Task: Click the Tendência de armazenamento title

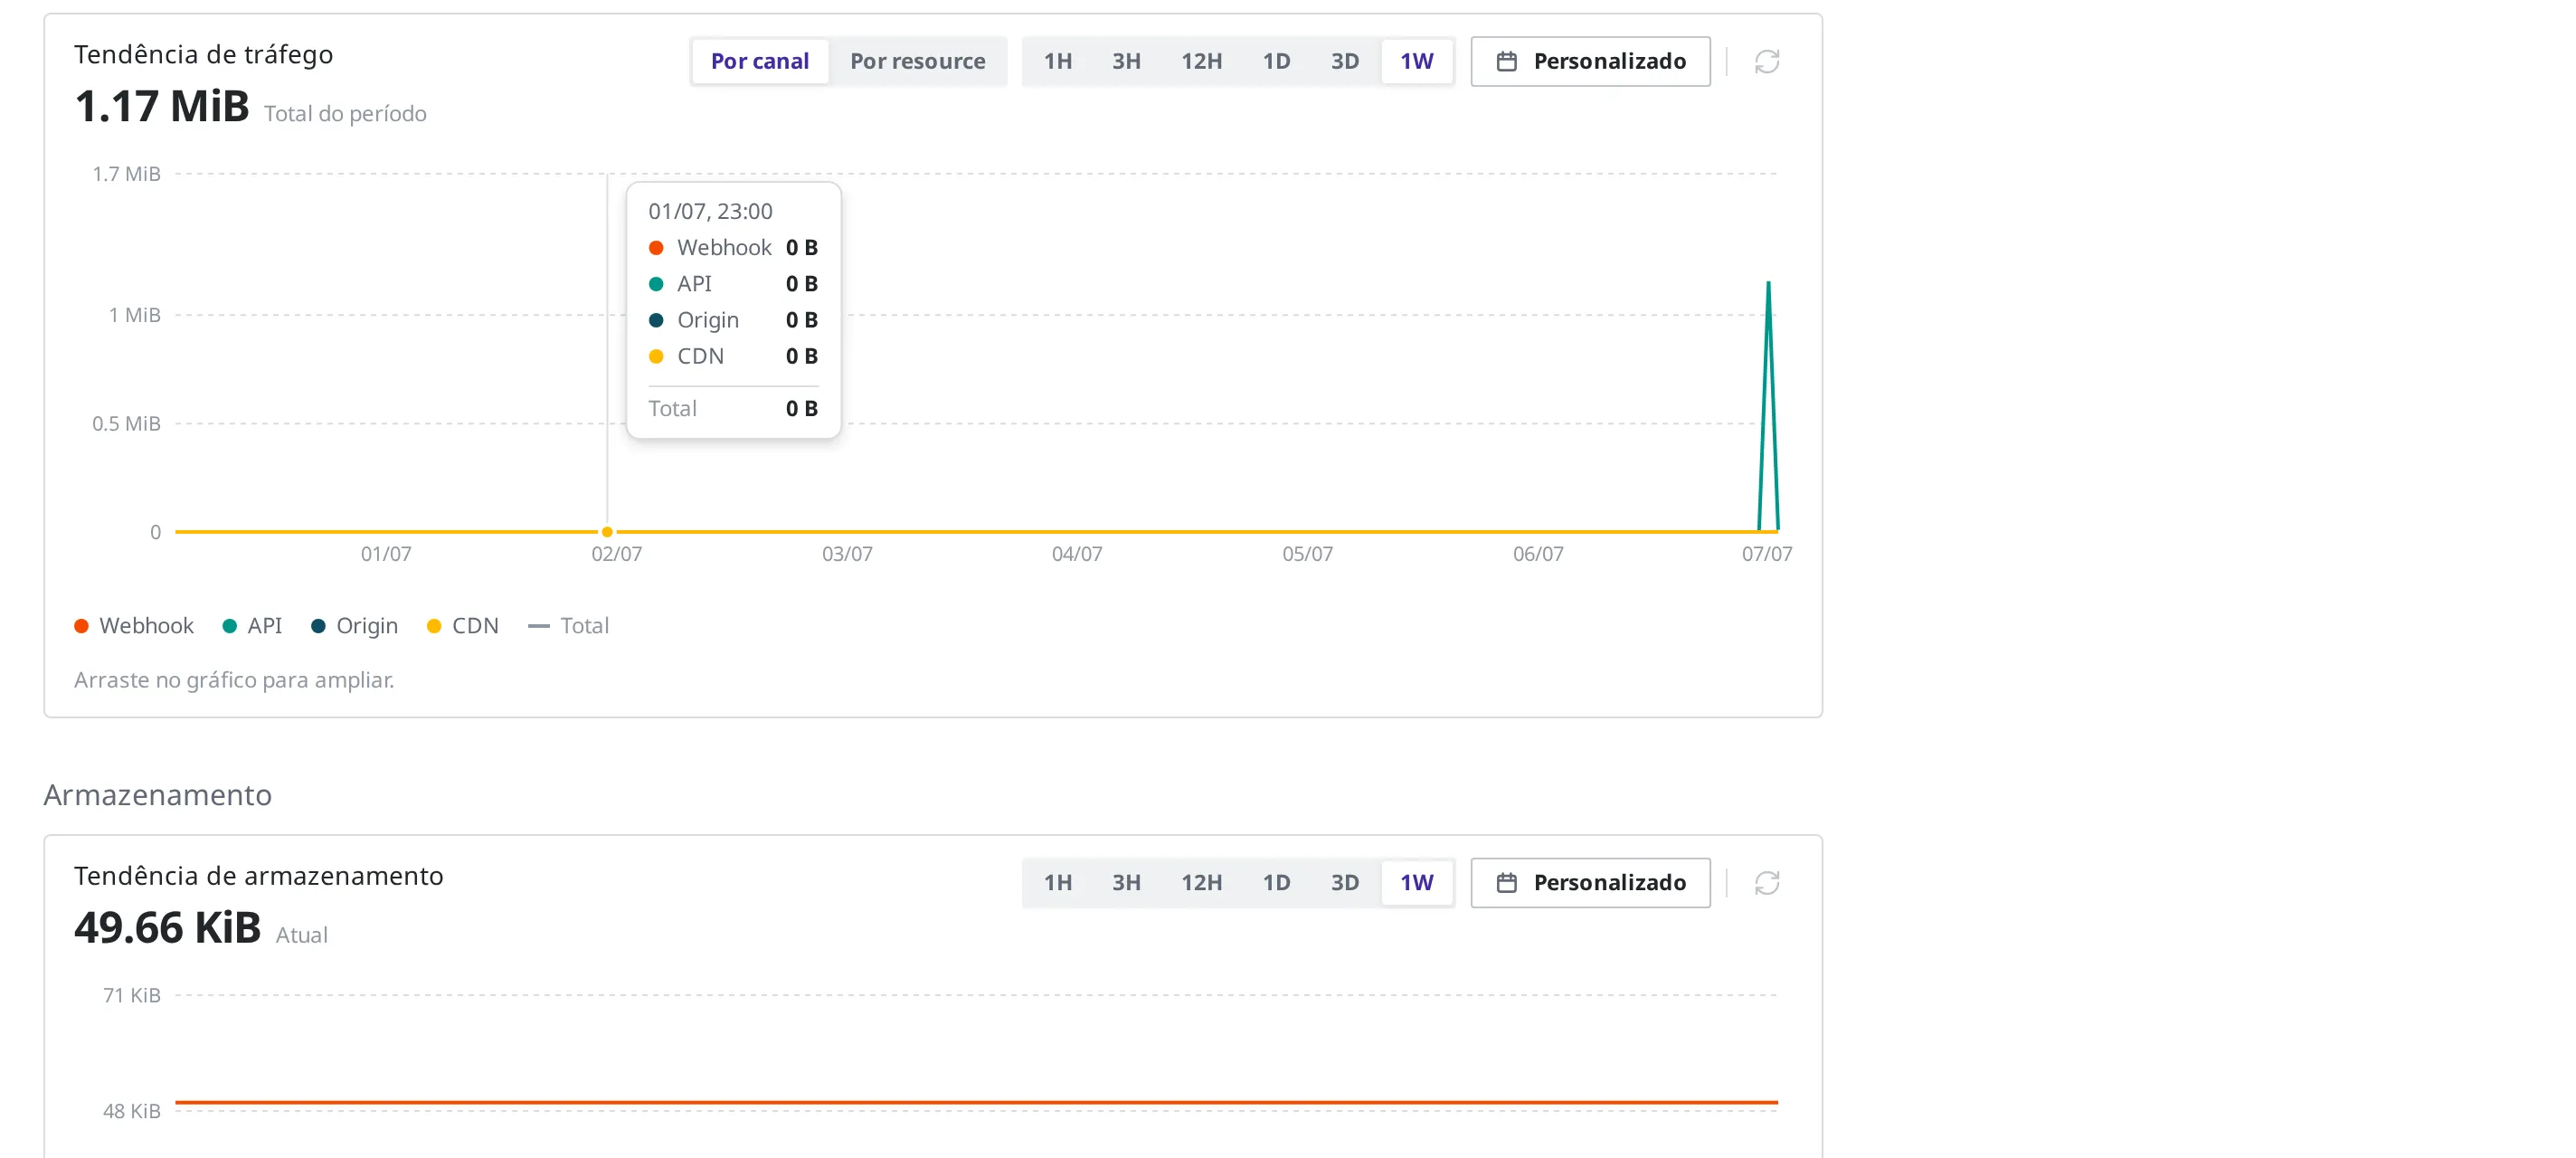Action: pos(258,876)
